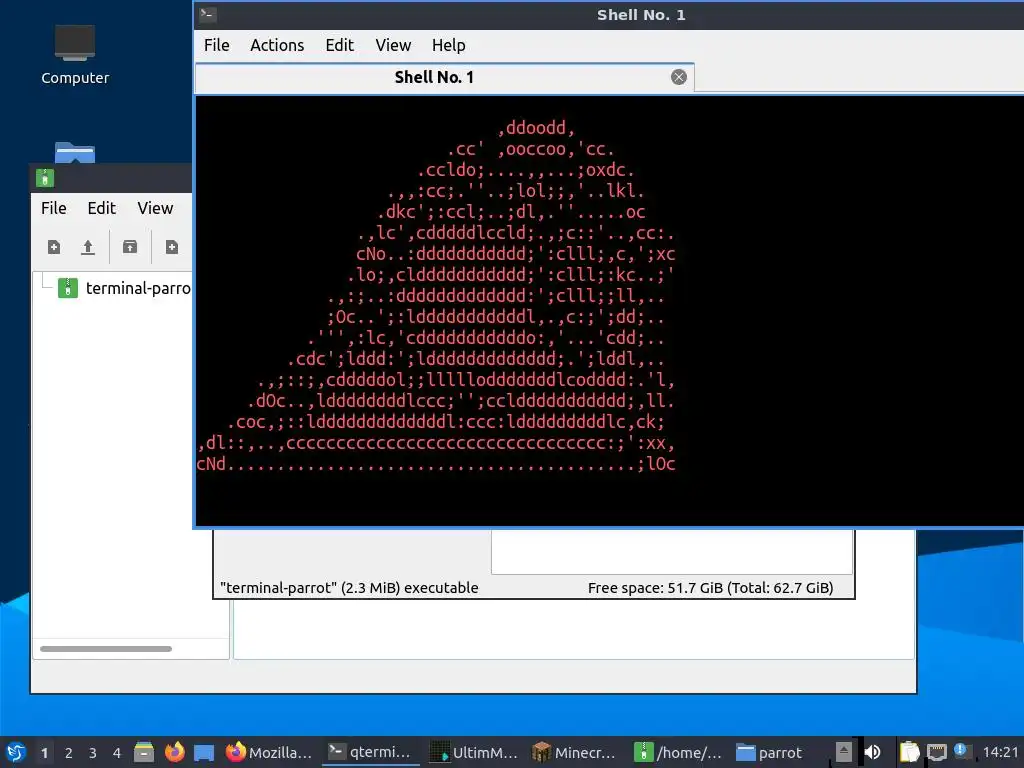This screenshot has width=1024, height=768.
Task: Click green zip icon in archiver title bar
Action: tap(45, 178)
